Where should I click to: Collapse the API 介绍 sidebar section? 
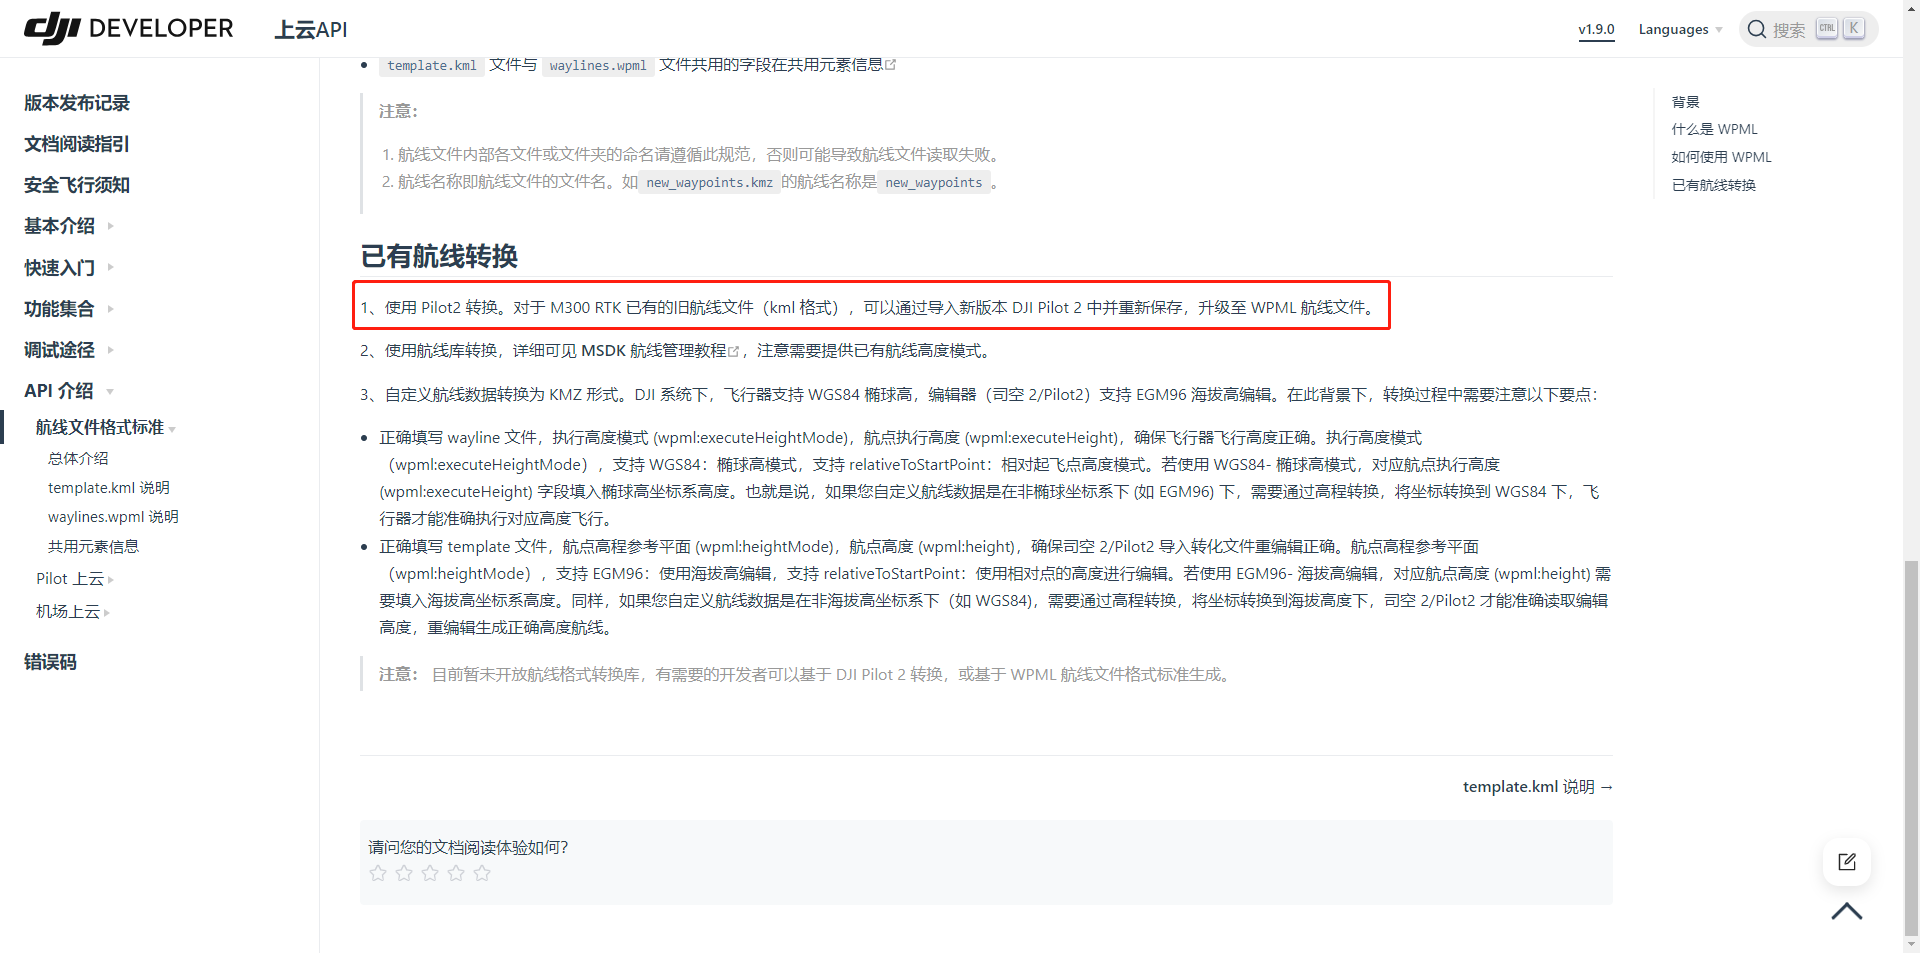pyautogui.click(x=68, y=391)
